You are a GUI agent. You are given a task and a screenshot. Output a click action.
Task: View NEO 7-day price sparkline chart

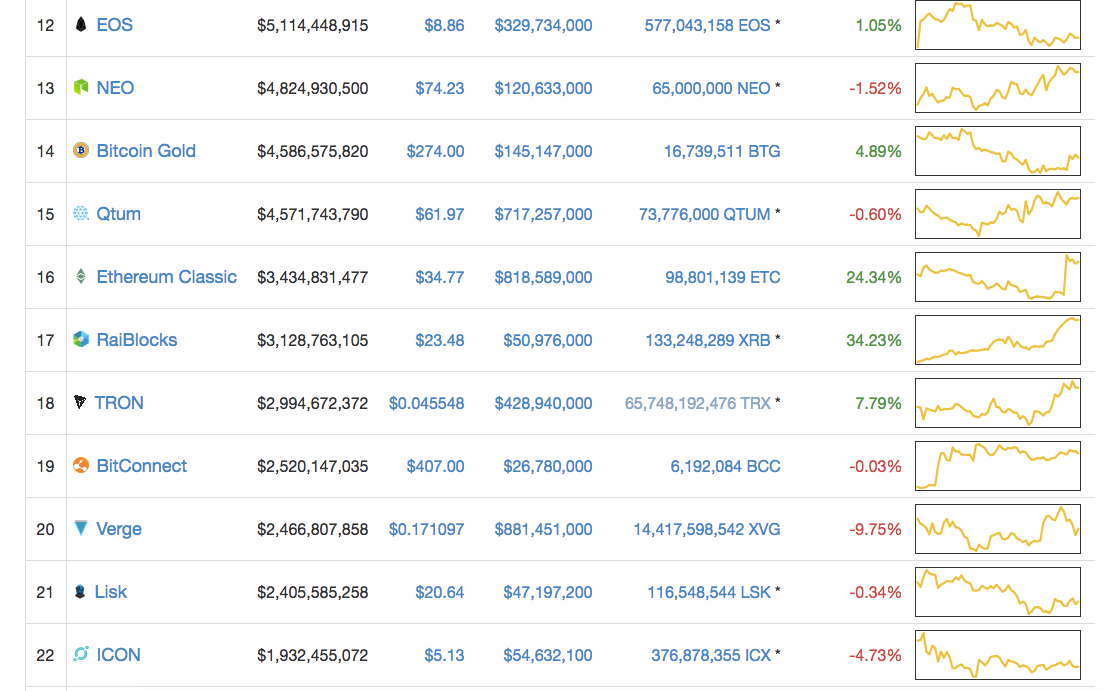tap(997, 87)
